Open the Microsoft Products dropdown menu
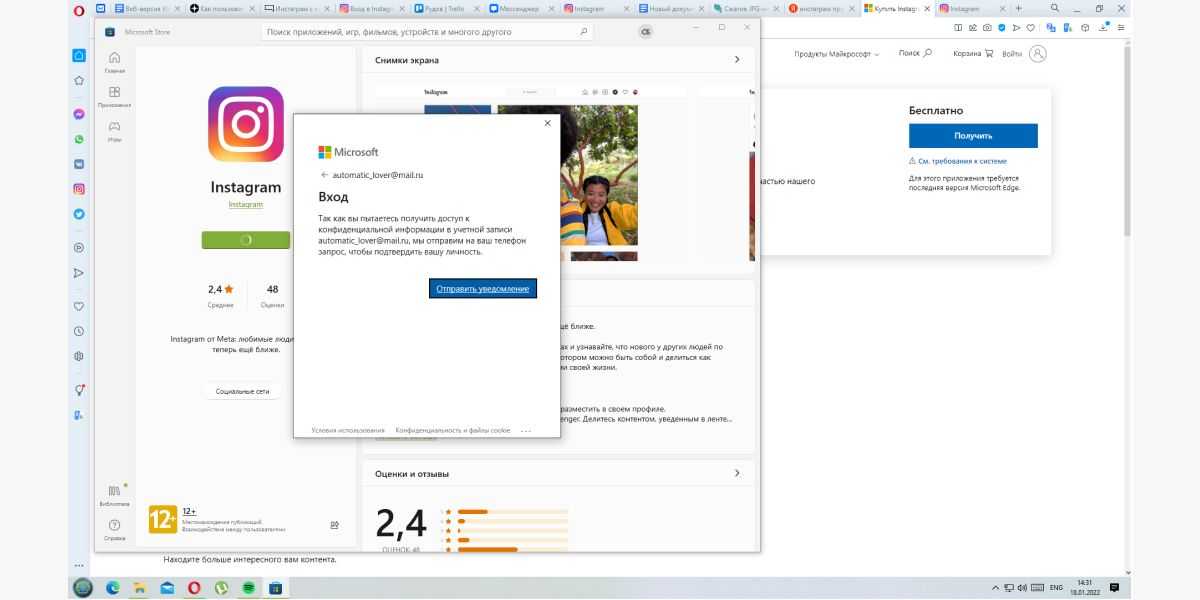 836,54
